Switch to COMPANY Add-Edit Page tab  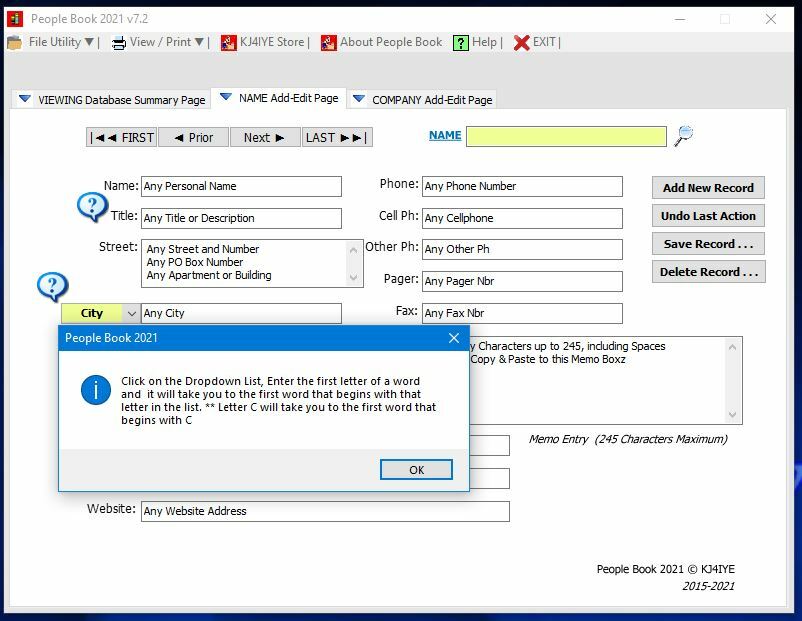(422, 100)
